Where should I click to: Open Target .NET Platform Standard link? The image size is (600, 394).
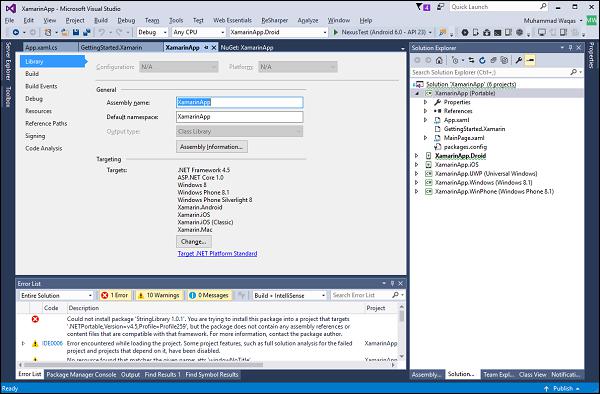point(217,253)
